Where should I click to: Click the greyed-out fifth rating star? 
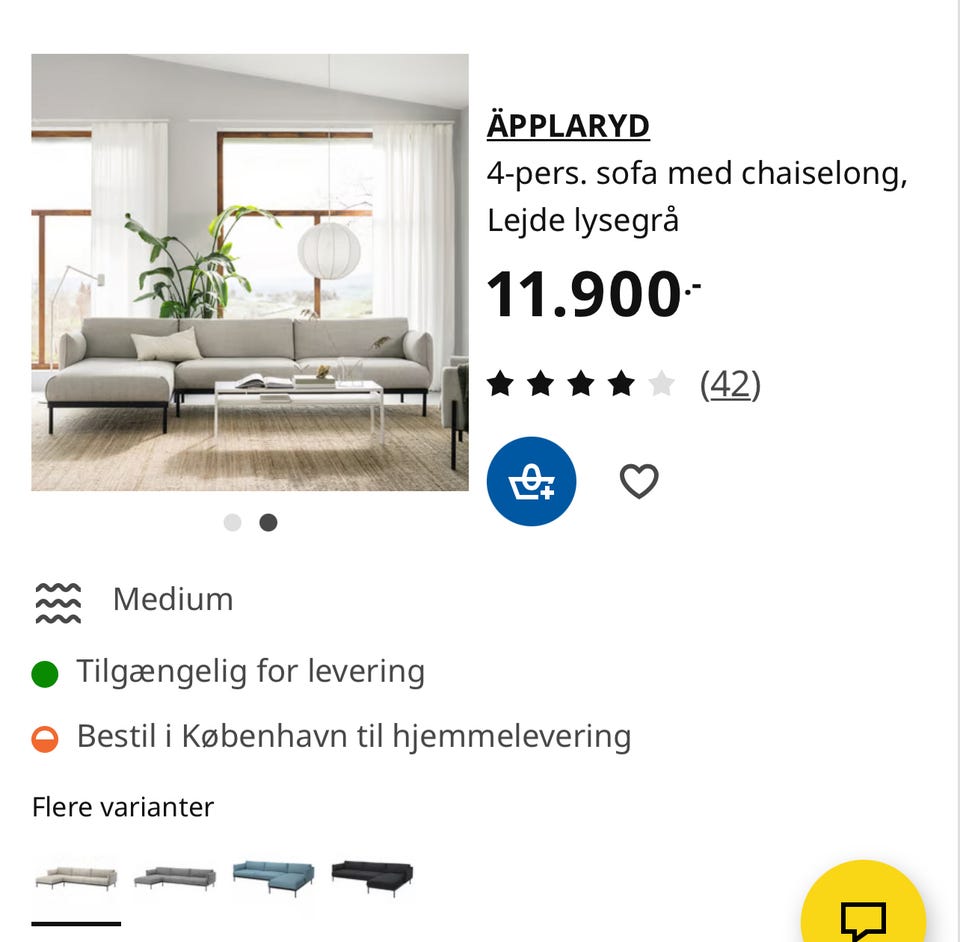(658, 383)
